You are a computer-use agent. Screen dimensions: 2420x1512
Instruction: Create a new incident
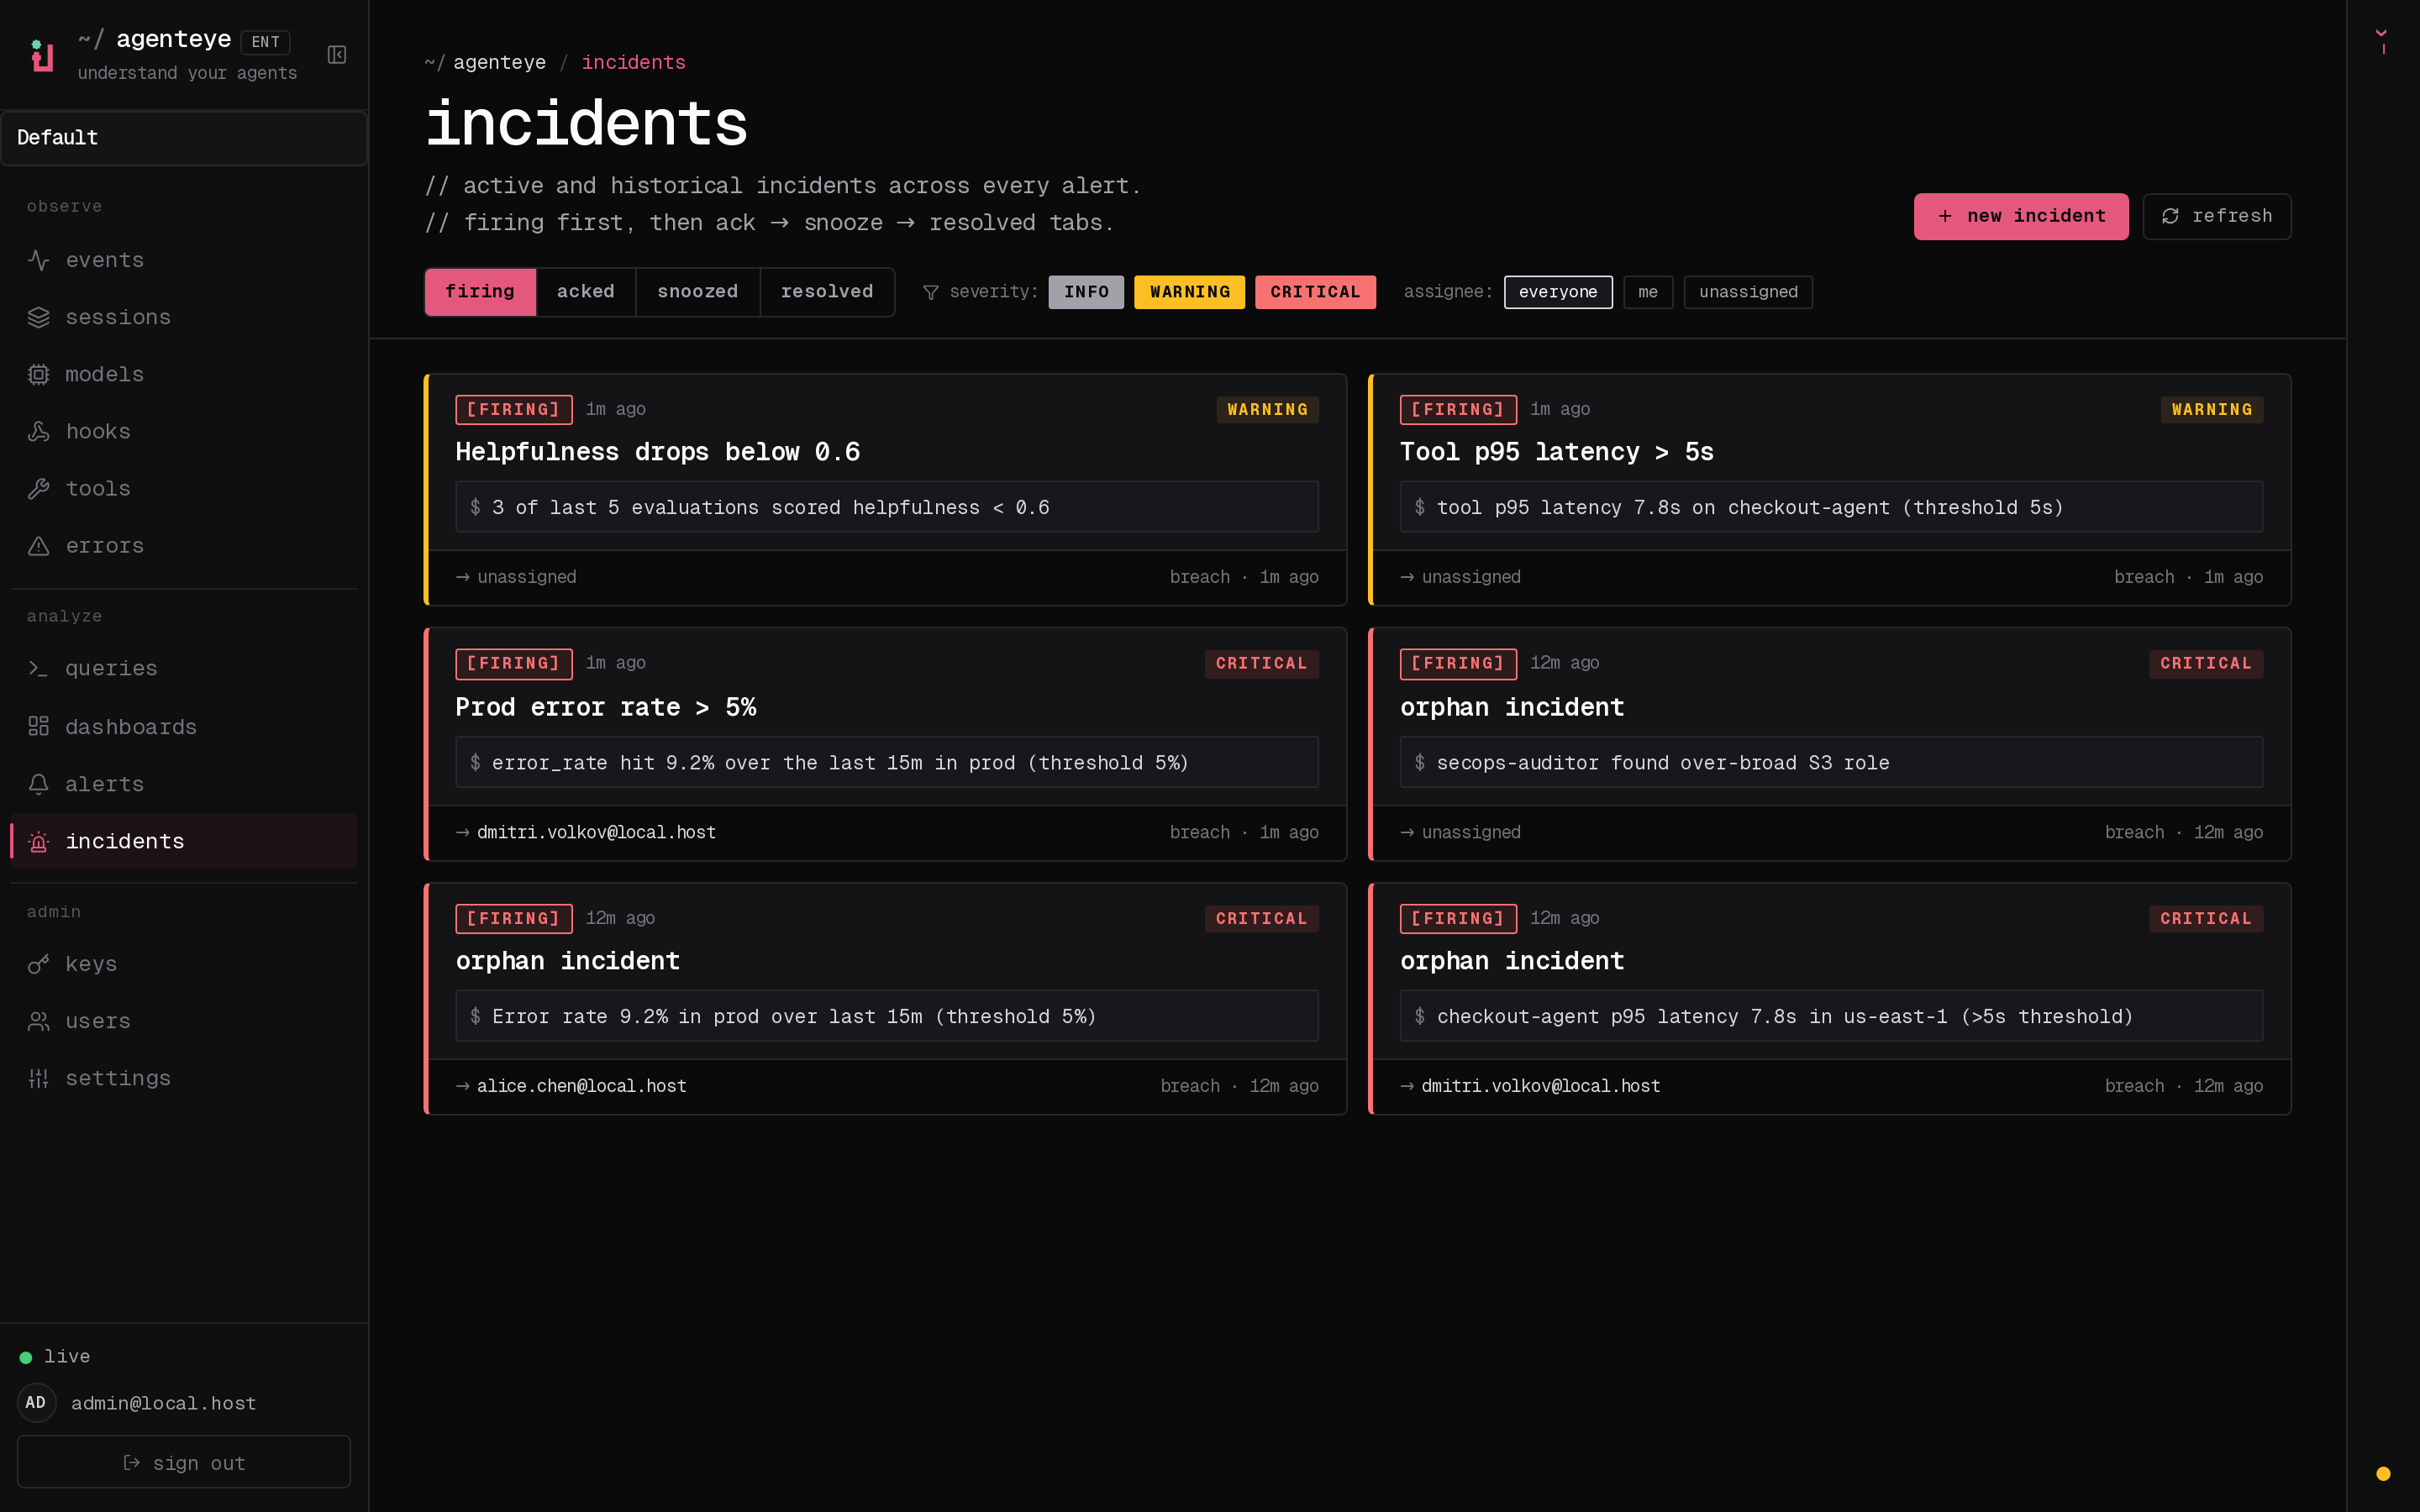(2021, 216)
